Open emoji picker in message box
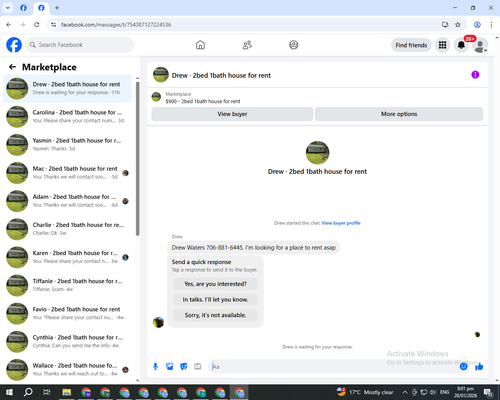 [x=463, y=367]
